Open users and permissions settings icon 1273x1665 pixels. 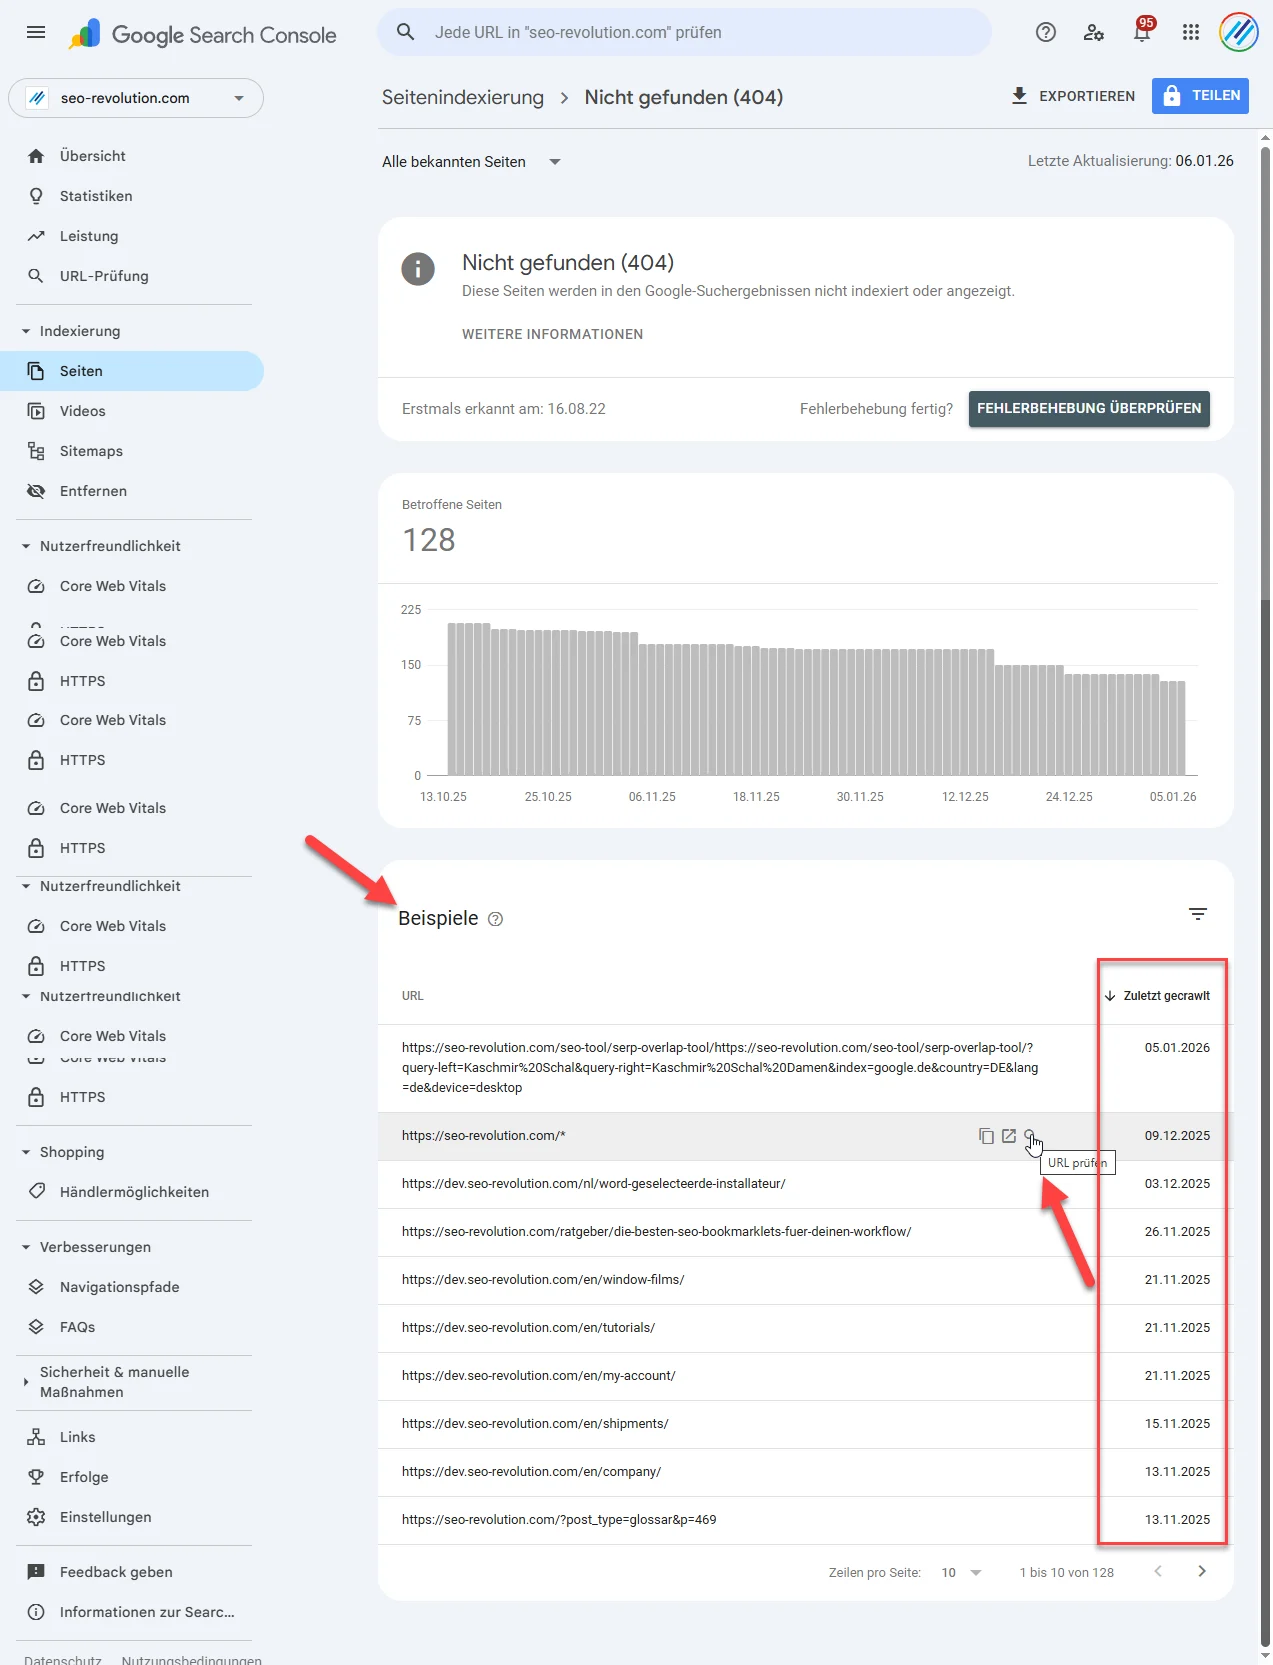coord(1094,32)
